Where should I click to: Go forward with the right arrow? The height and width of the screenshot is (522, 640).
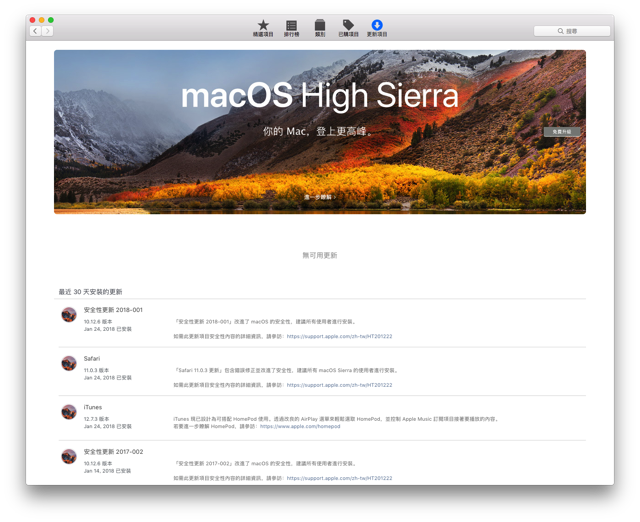tap(48, 31)
